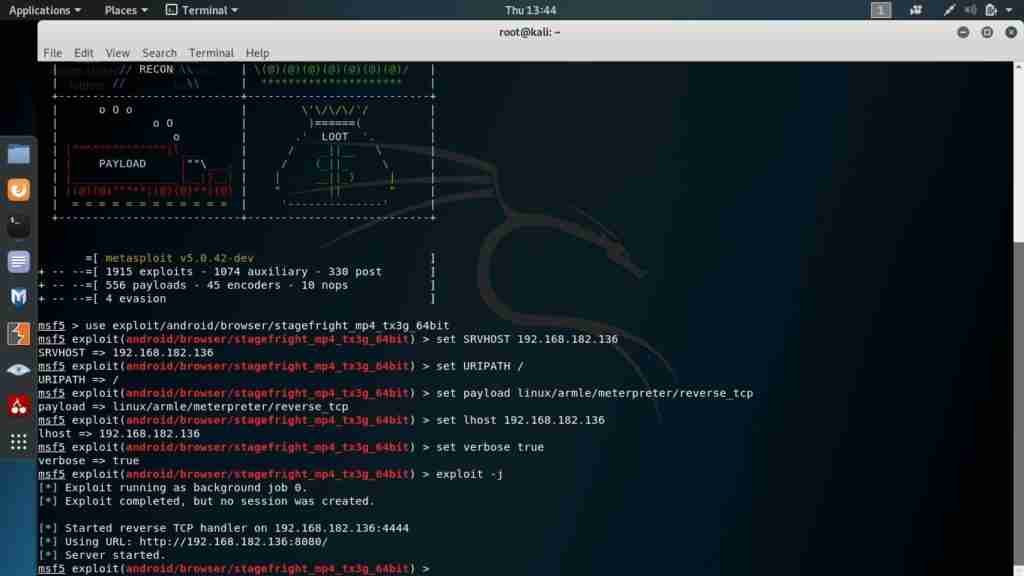The height and width of the screenshot is (576, 1024).
Task: Launch Firefox browser from the dock
Action: 18,190
